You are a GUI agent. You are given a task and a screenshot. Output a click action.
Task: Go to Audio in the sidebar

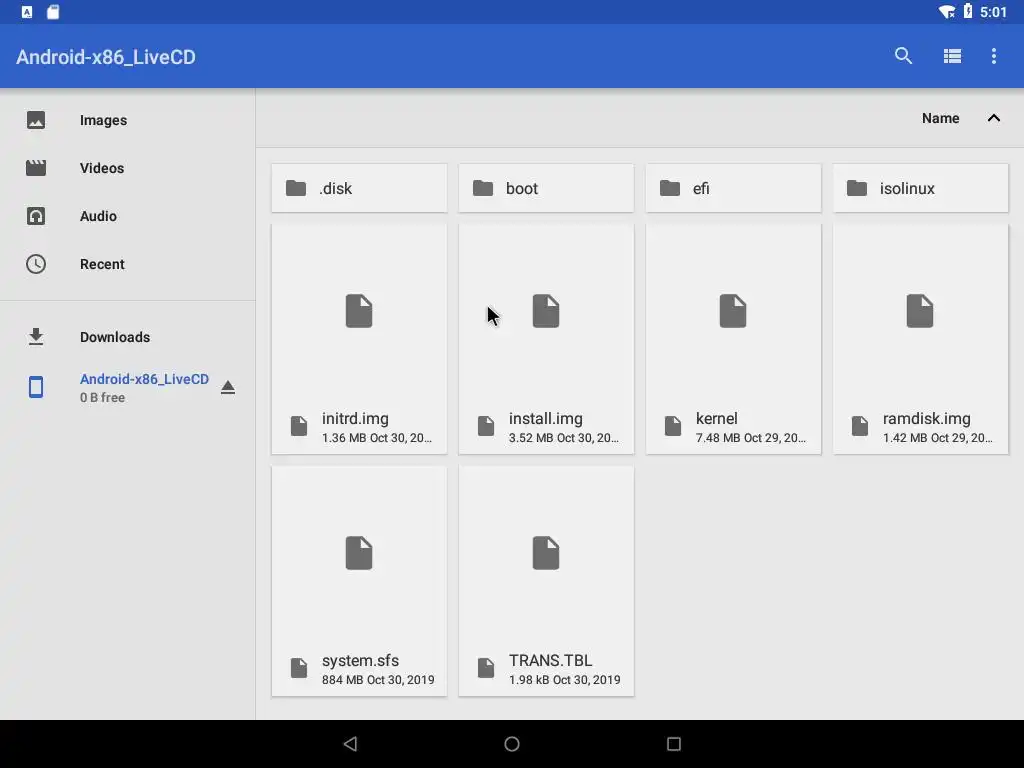click(98, 216)
